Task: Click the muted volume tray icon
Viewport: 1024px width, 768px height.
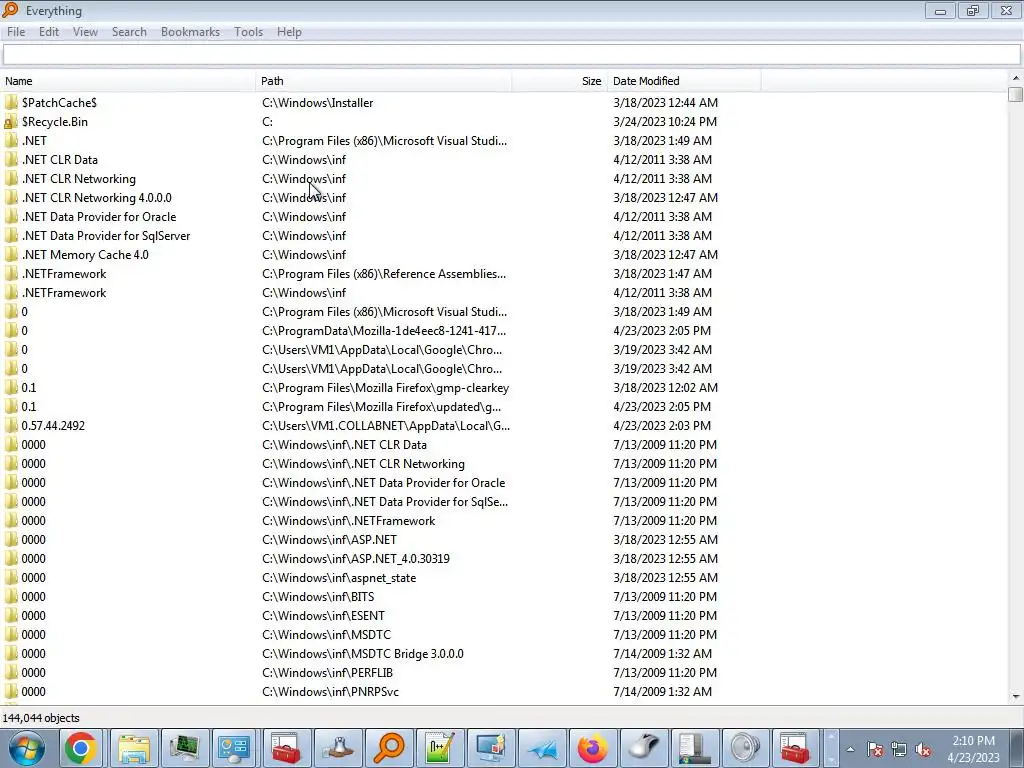Action: [922, 750]
